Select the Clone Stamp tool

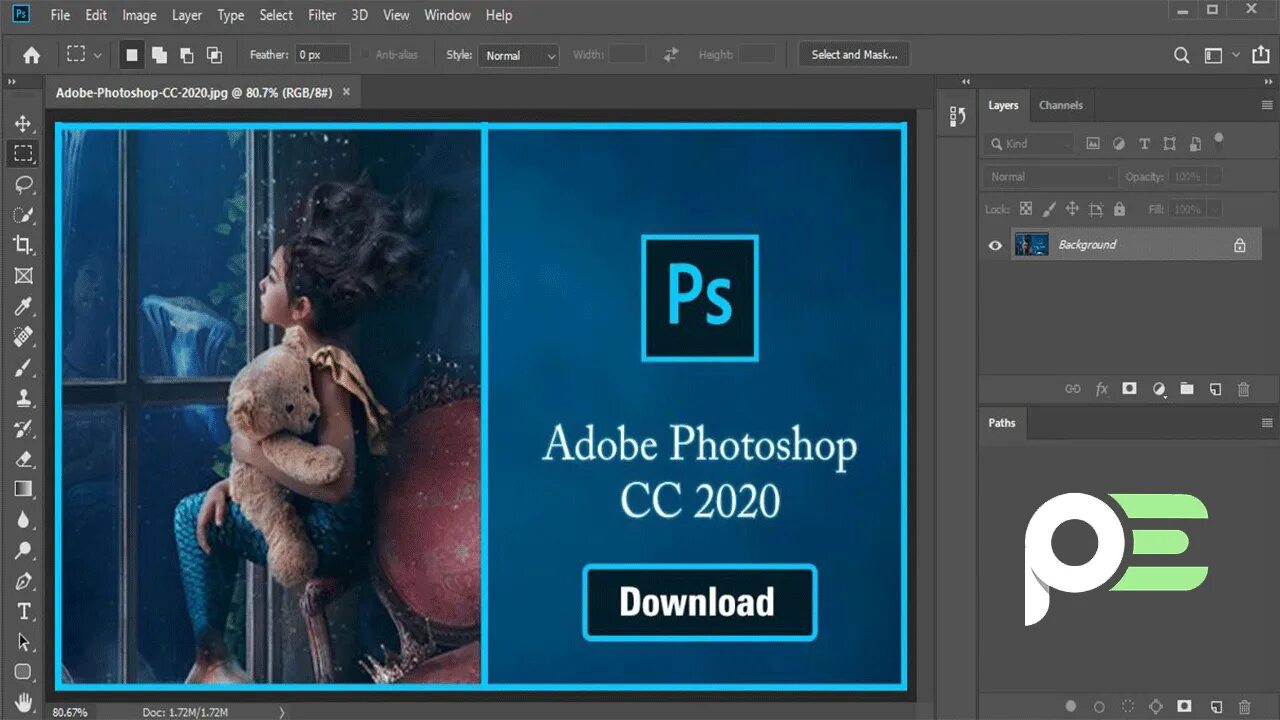[23, 398]
